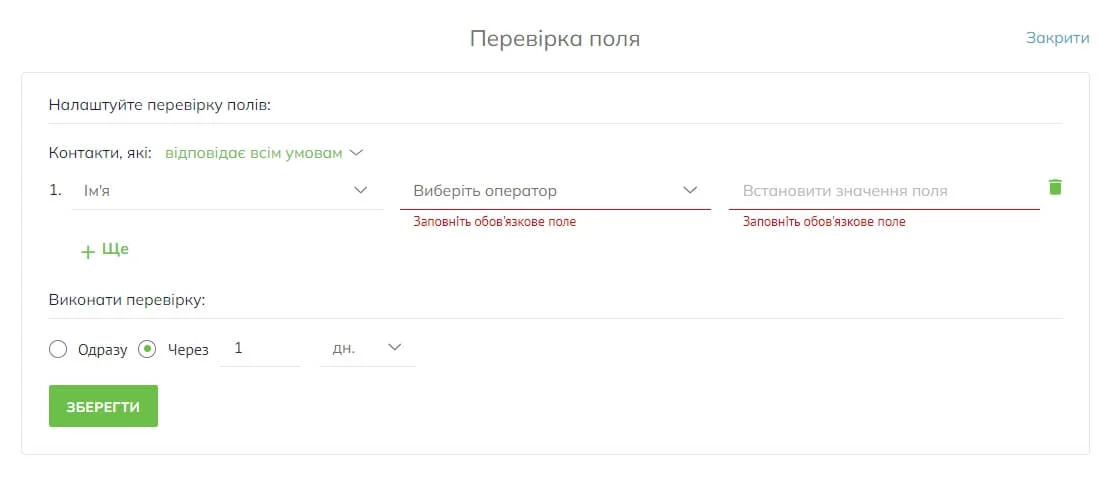Click the Виконати перевірку label
The height and width of the screenshot is (479, 1114).
(x=127, y=300)
